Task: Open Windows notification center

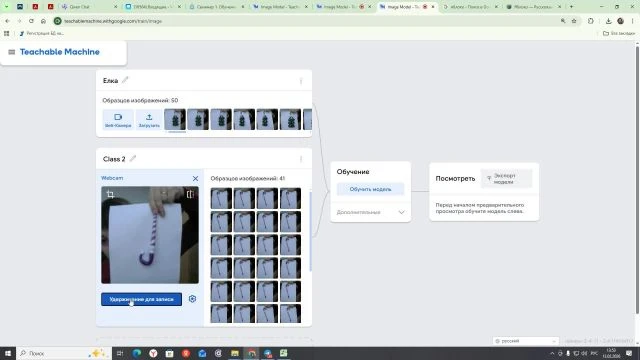Action: pos(629,353)
